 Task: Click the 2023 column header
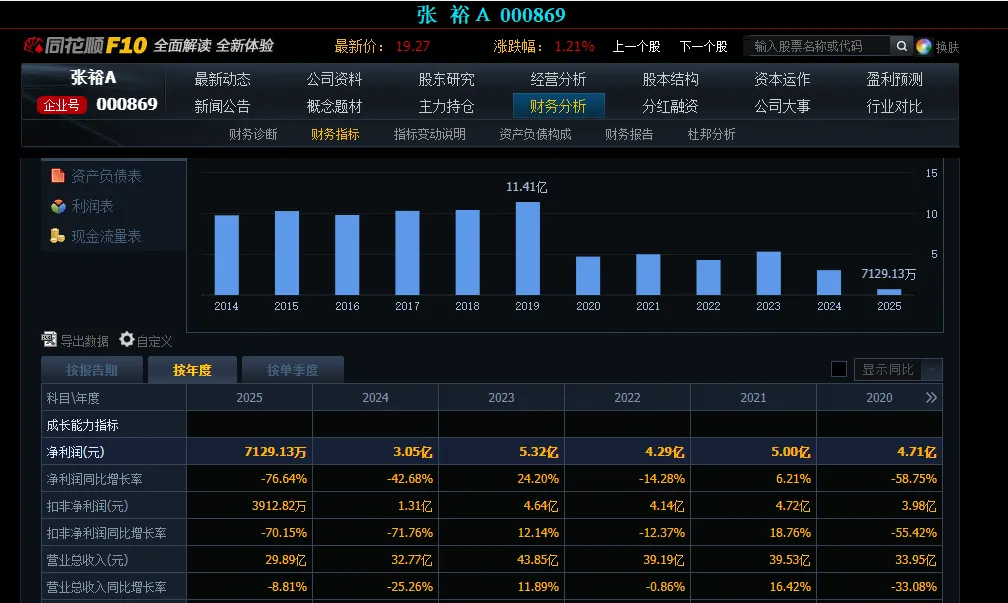click(501, 398)
